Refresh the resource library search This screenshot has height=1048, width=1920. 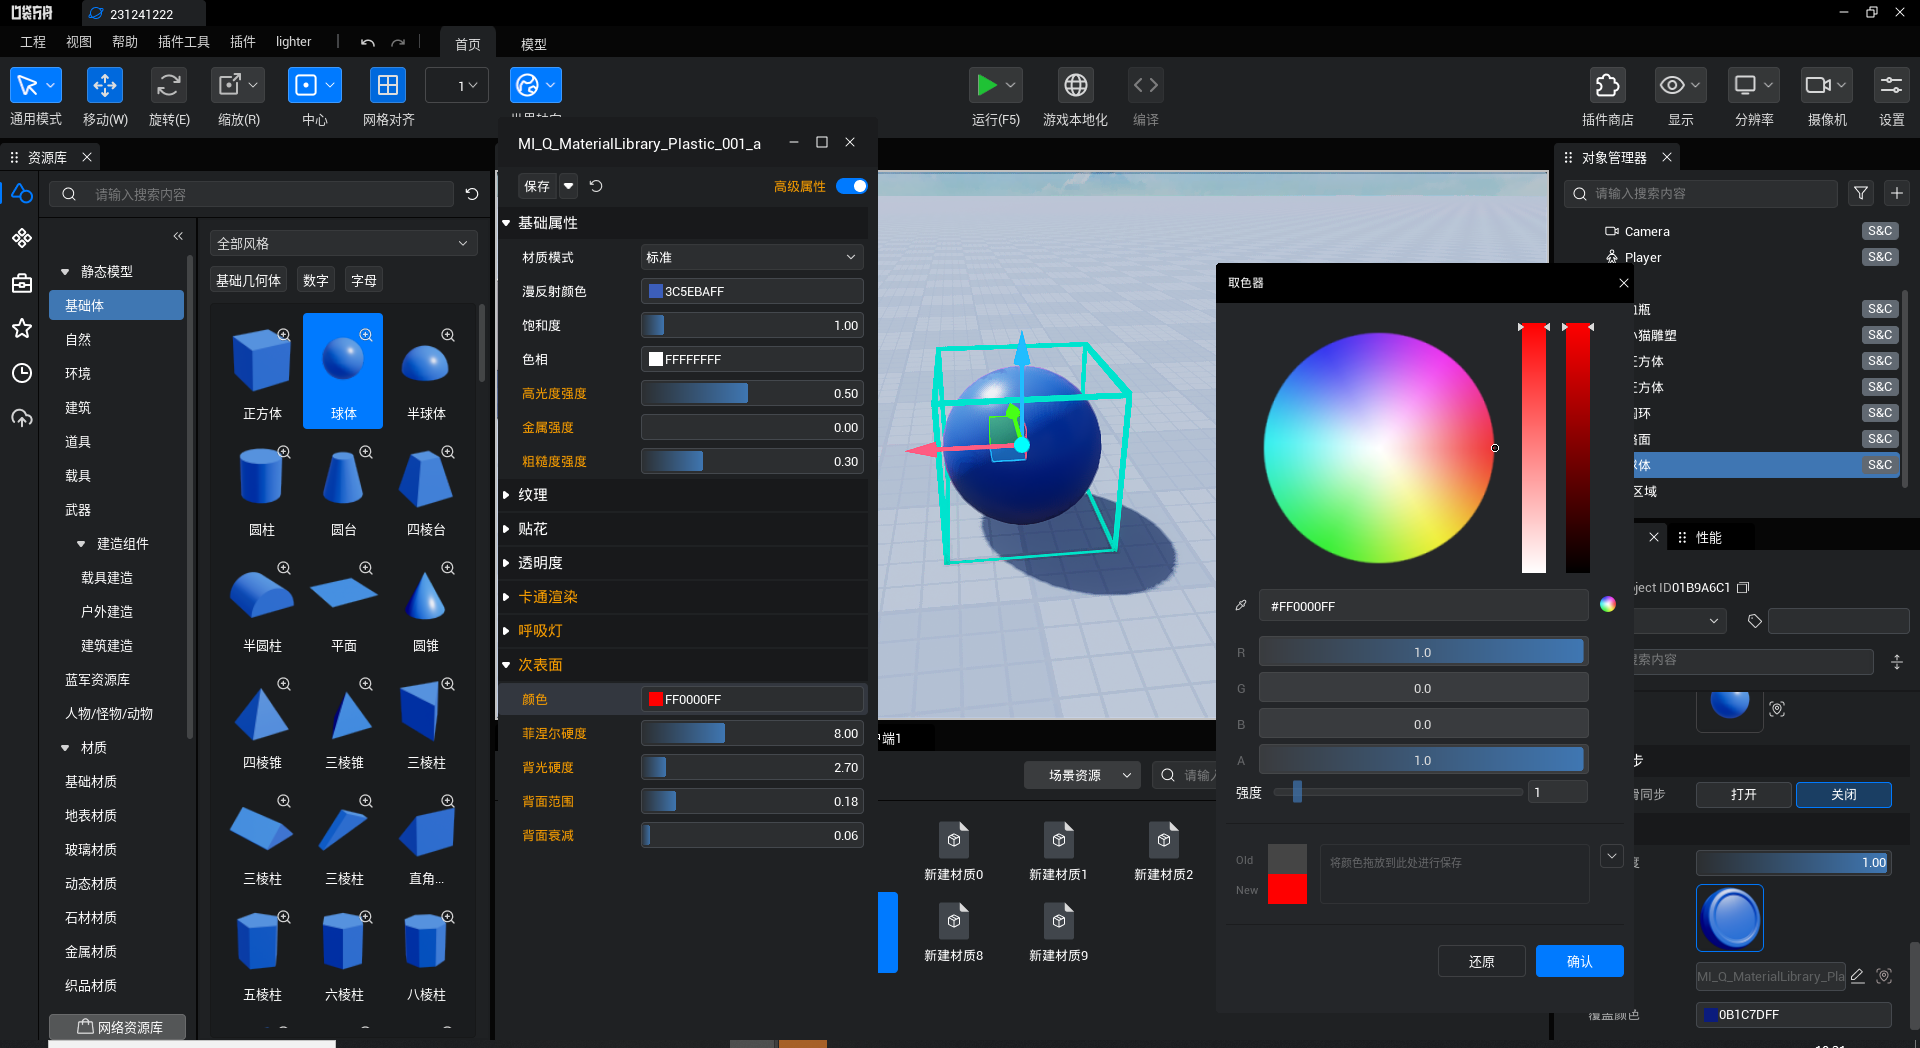[472, 194]
